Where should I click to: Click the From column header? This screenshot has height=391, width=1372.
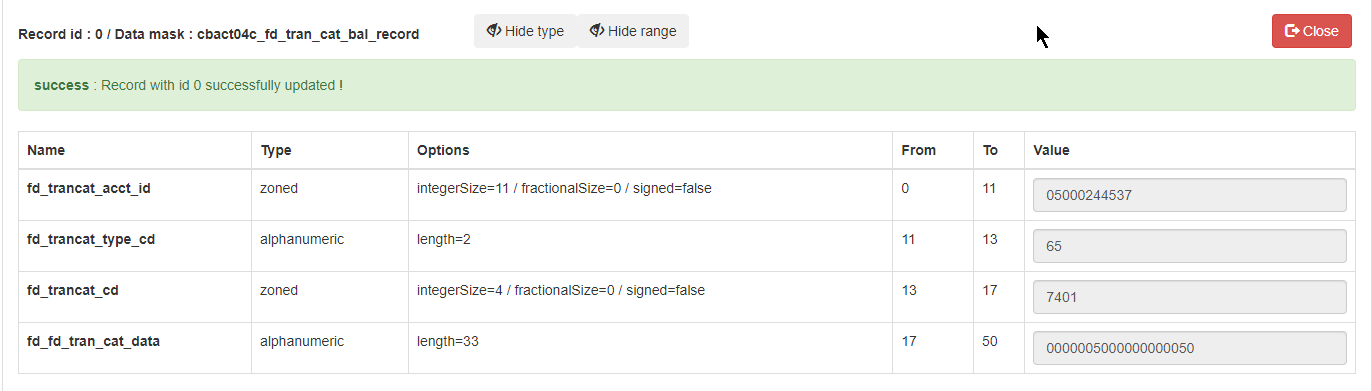point(919,150)
